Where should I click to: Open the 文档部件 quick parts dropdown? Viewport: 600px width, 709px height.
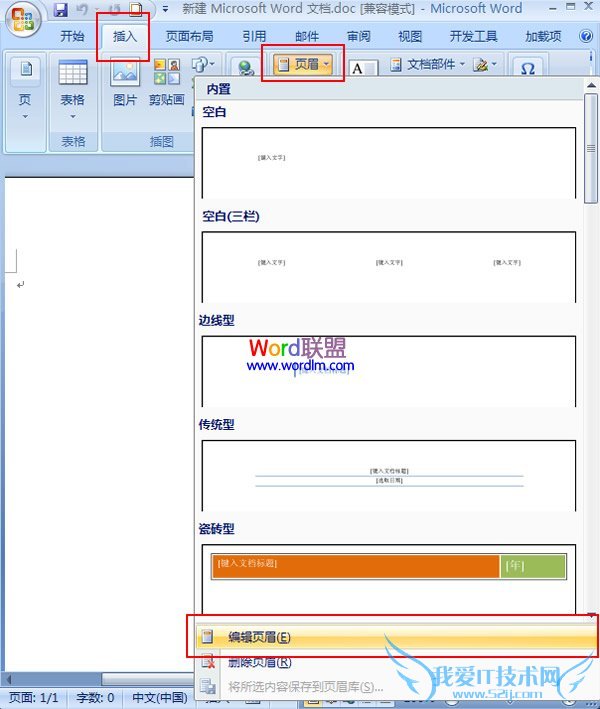point(427,64)
